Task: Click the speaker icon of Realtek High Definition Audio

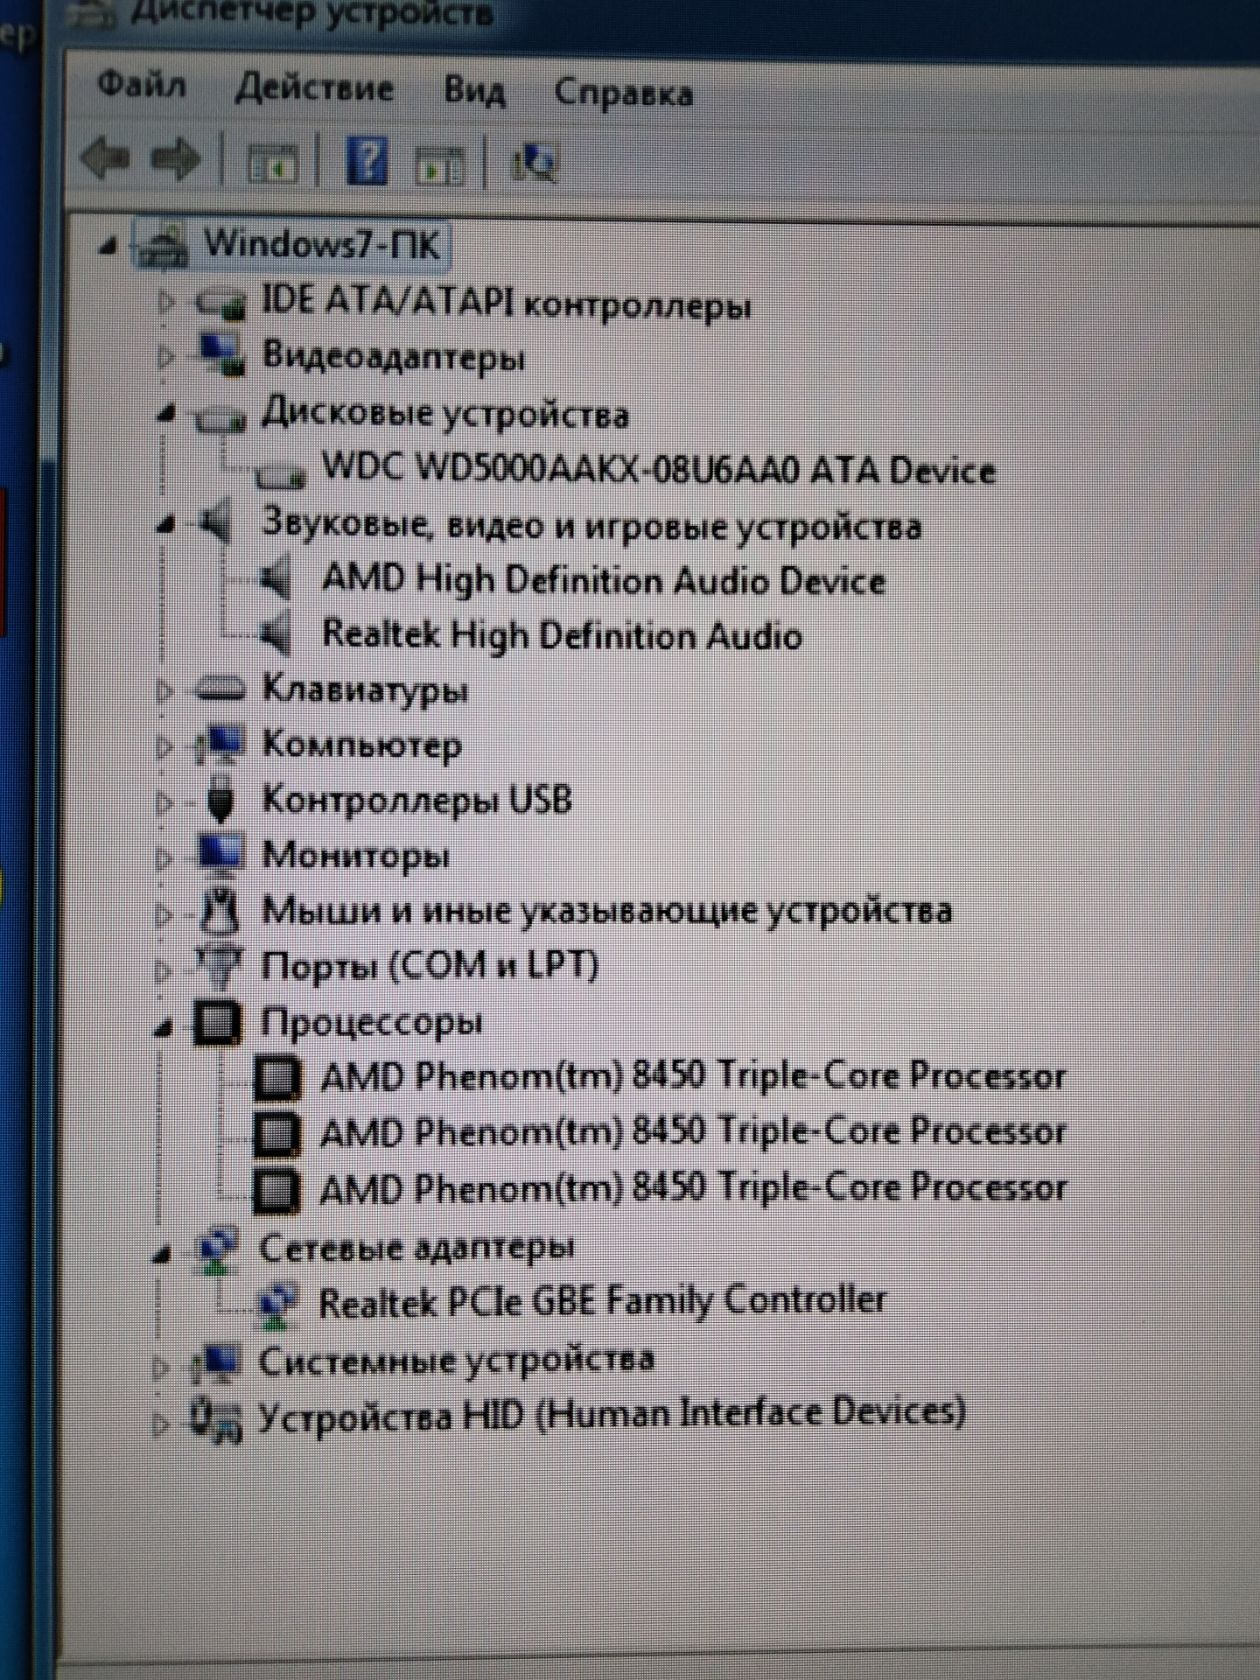Action: (275, 635)
